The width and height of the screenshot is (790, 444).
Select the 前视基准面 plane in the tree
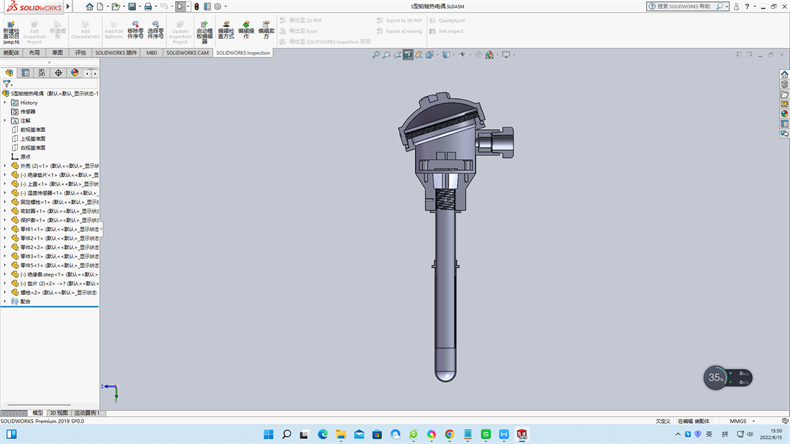tap(33, 129)
